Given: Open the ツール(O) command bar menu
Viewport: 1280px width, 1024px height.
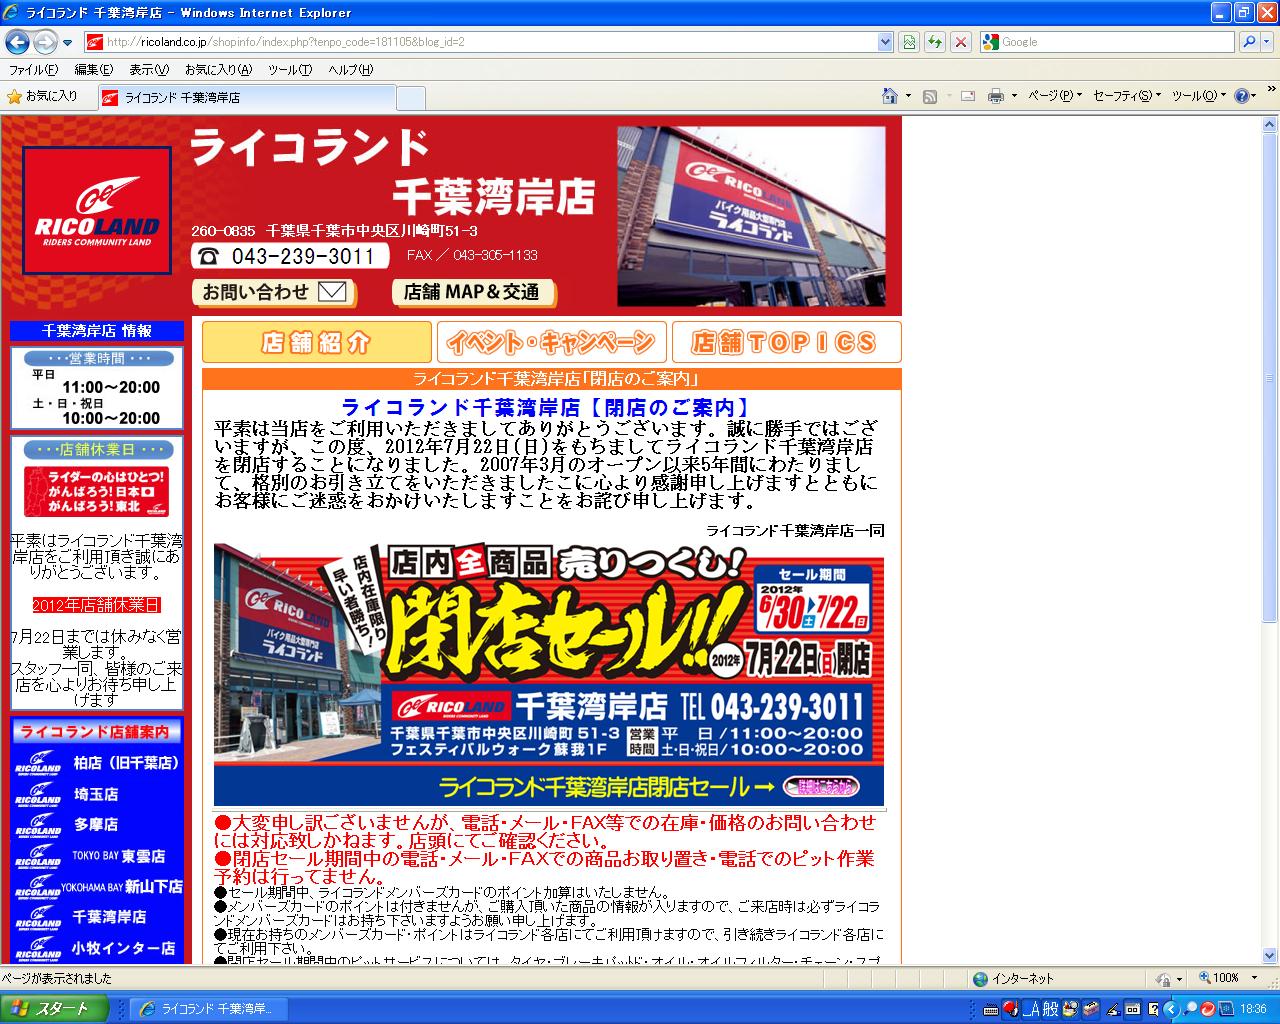Looking at the screenshot, I should [1198, 96].
